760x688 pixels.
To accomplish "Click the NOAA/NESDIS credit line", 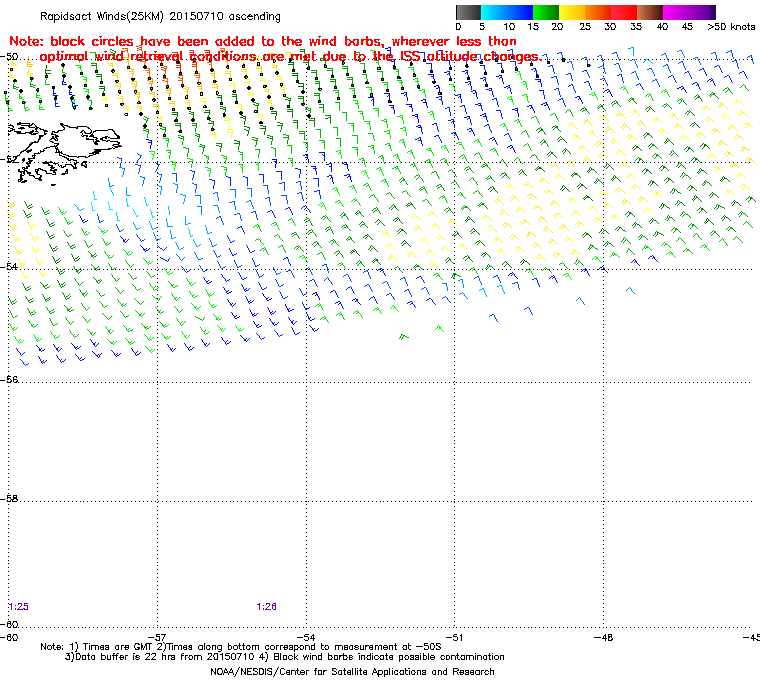I will [352, 672].
